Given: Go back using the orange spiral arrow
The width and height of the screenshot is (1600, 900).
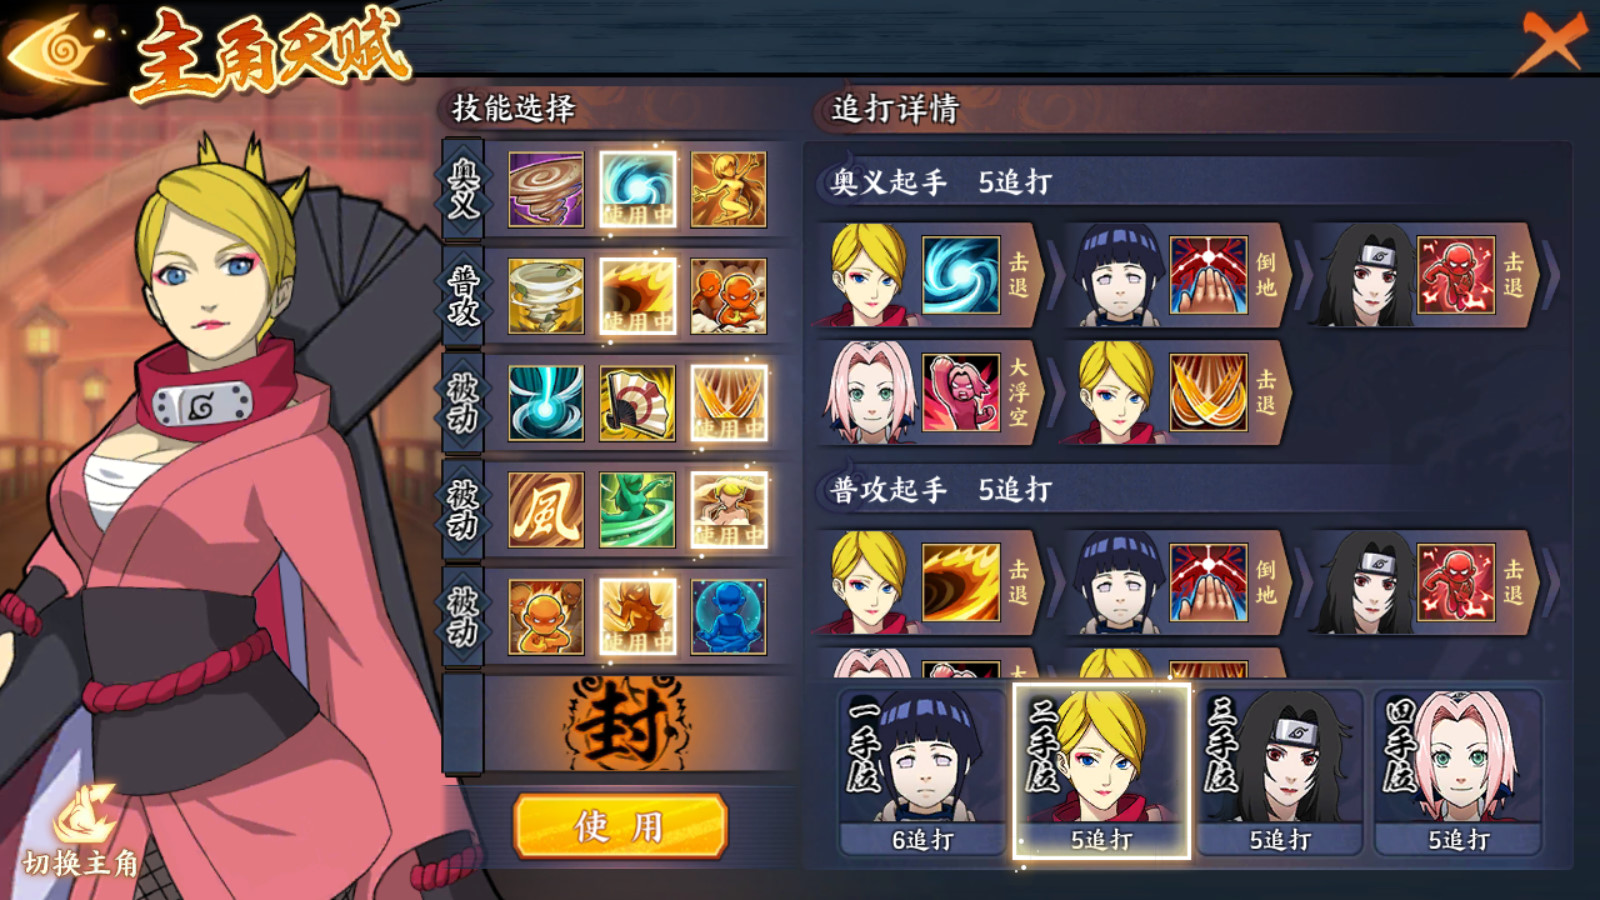Looking at the screenshot, I should (x=57, y=48).
